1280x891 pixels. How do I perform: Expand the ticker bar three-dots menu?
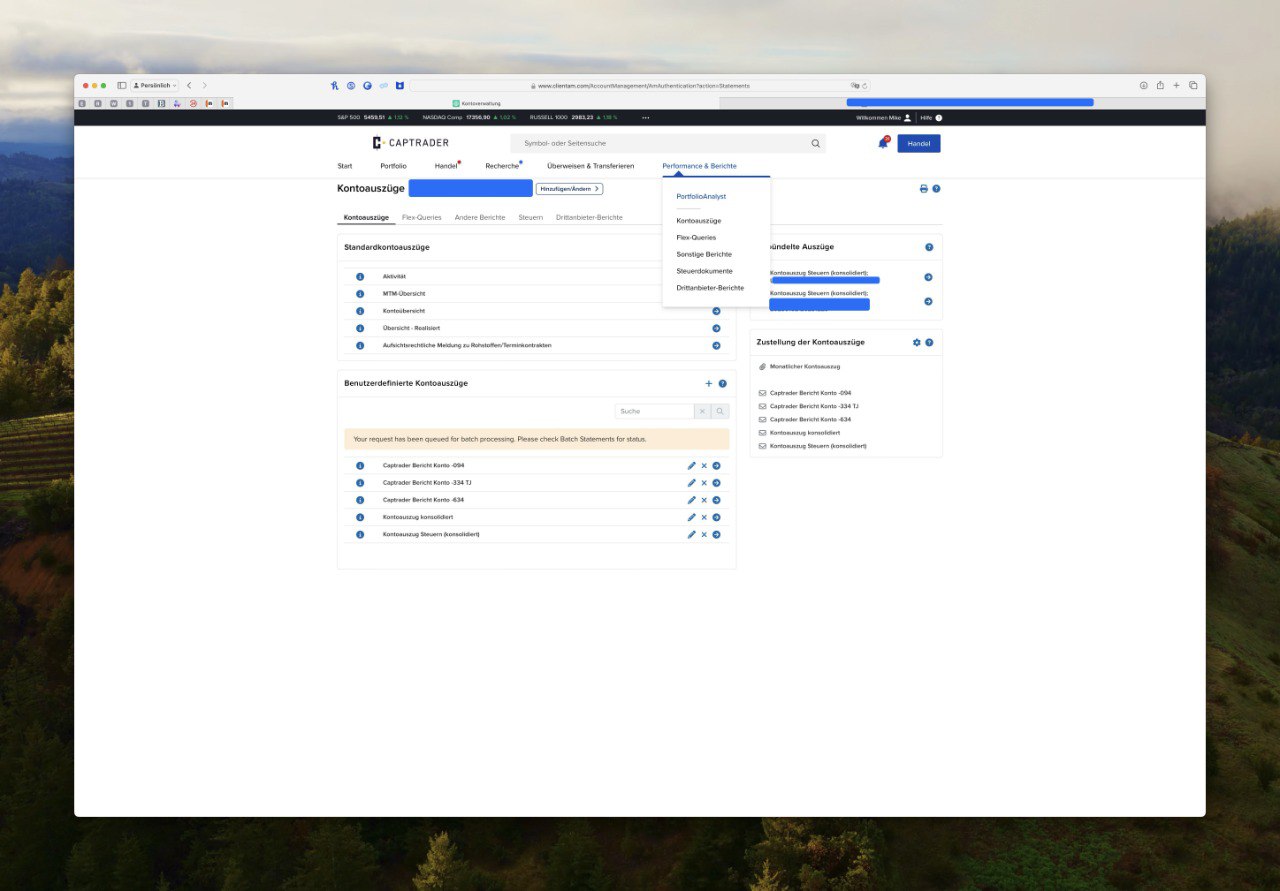click(645, 118)
